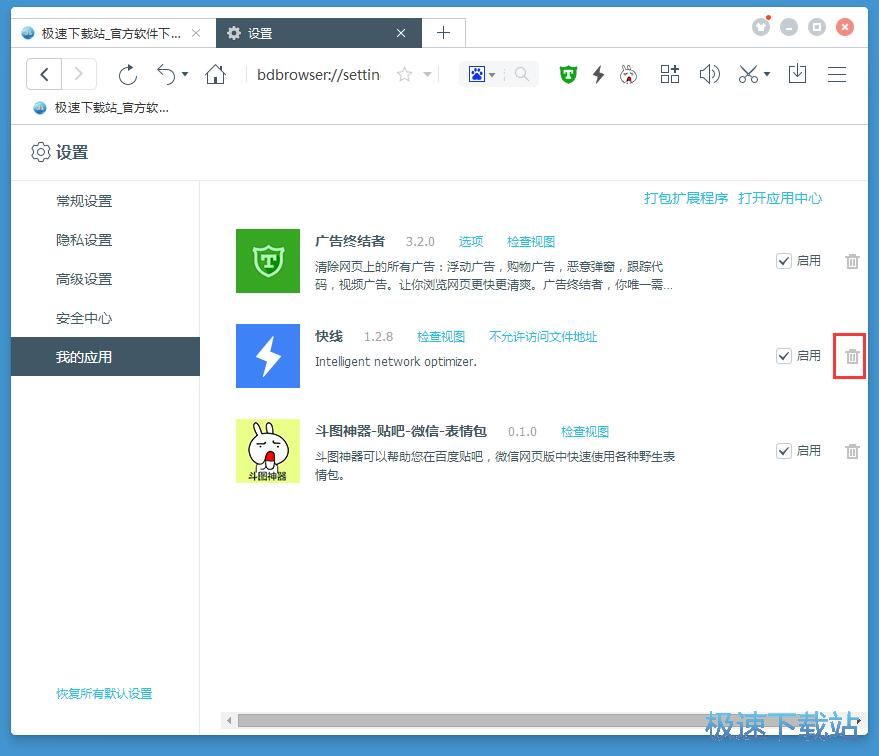Image resolution: width=879 pixels, height=756 pixels.
Task: Click the horizontal scrollbar left arrow
Action: (229, 720)
